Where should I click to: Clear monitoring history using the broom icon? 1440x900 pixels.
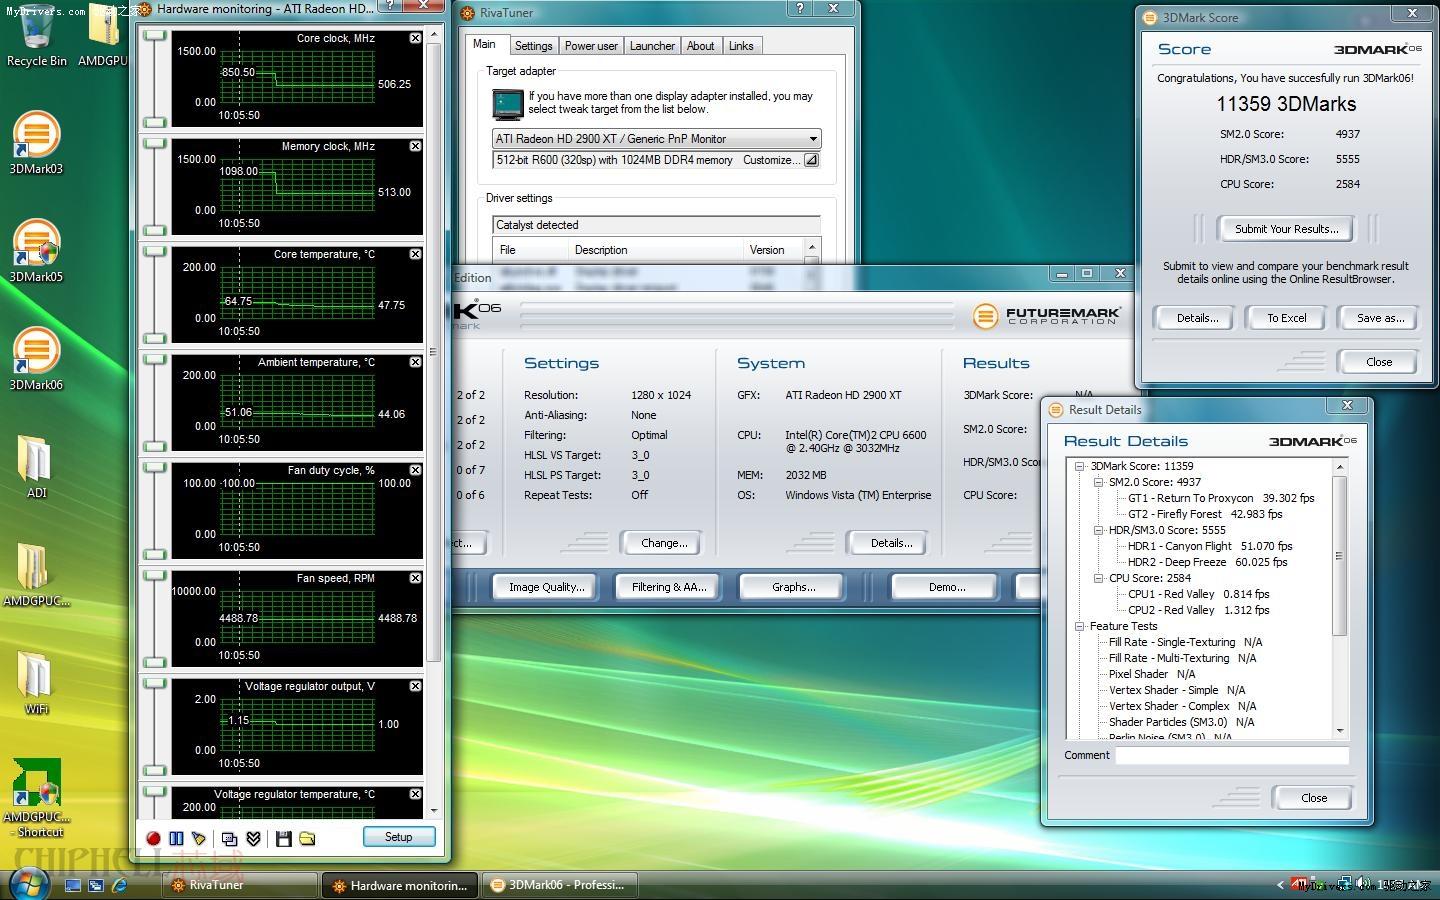pos(199,838)
